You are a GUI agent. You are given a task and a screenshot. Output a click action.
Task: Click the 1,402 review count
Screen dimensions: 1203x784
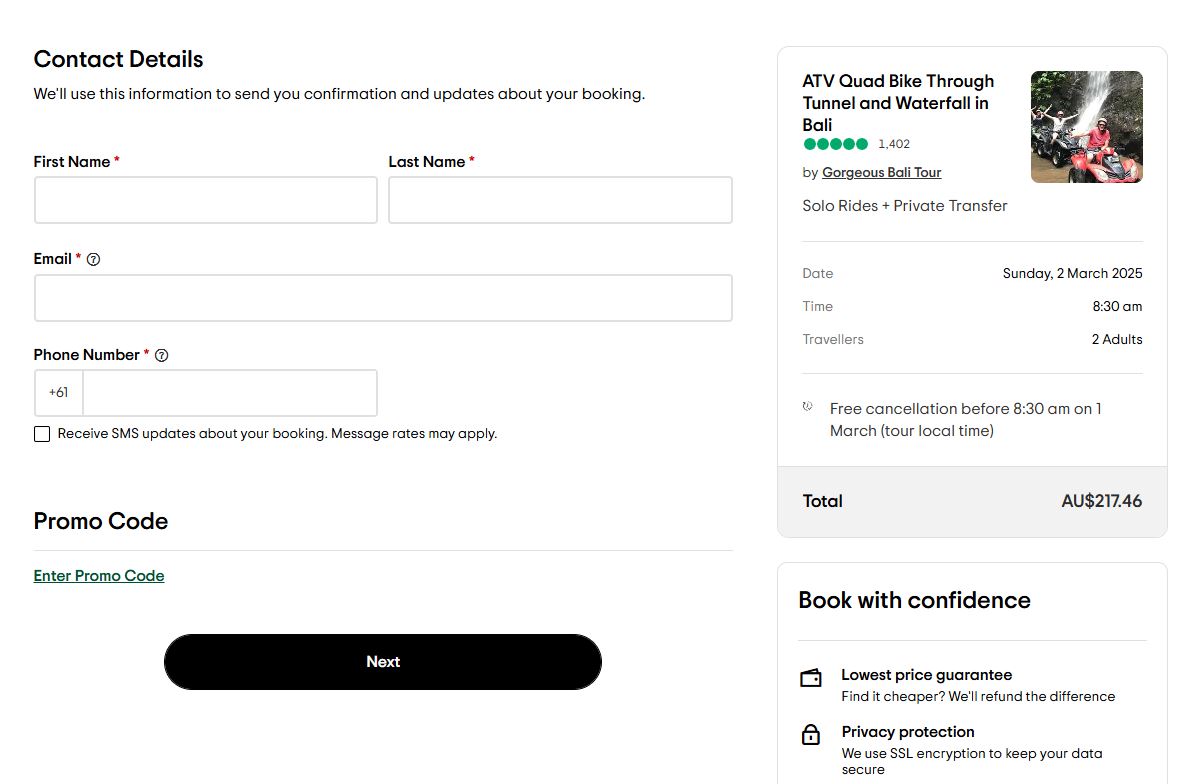(894, 143)
